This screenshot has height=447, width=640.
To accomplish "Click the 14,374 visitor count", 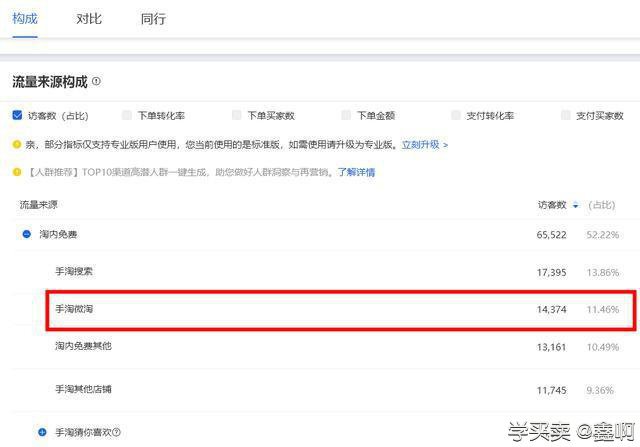I will (x=551, y=309).
